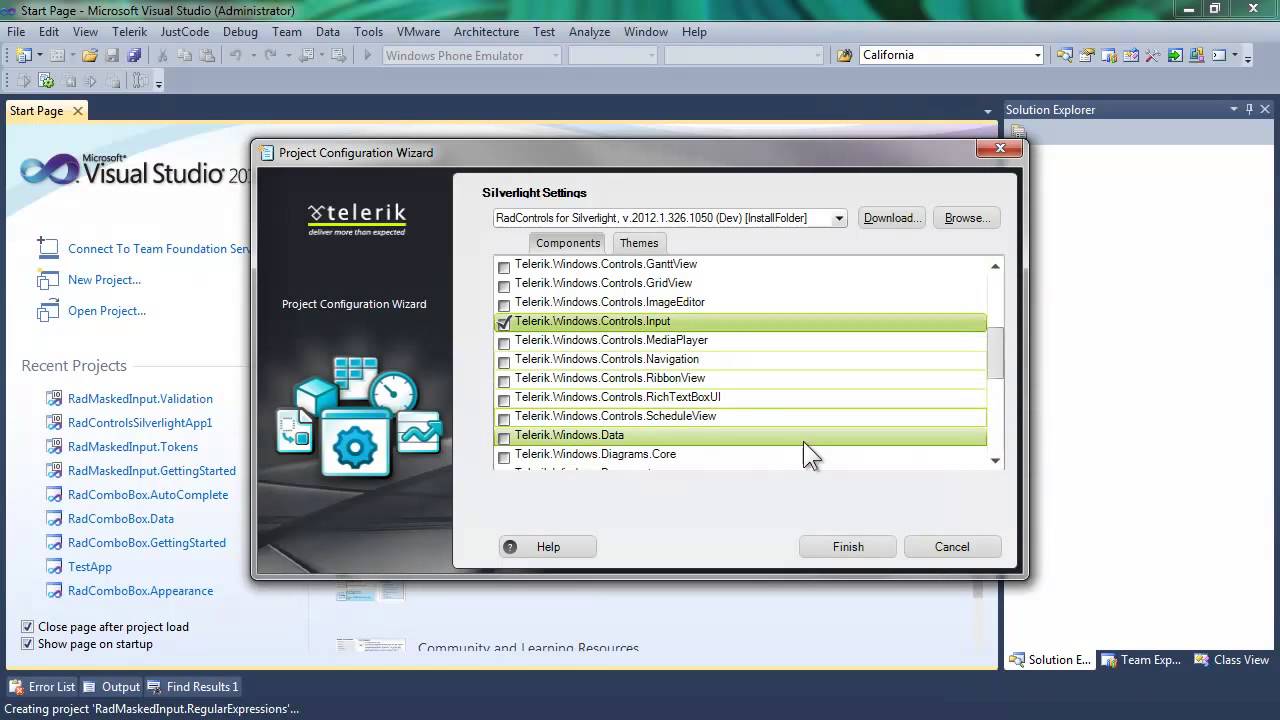The image size is (1280, 720).
Task: Click the Cancel button in wizard
Action: pos(952,547)
